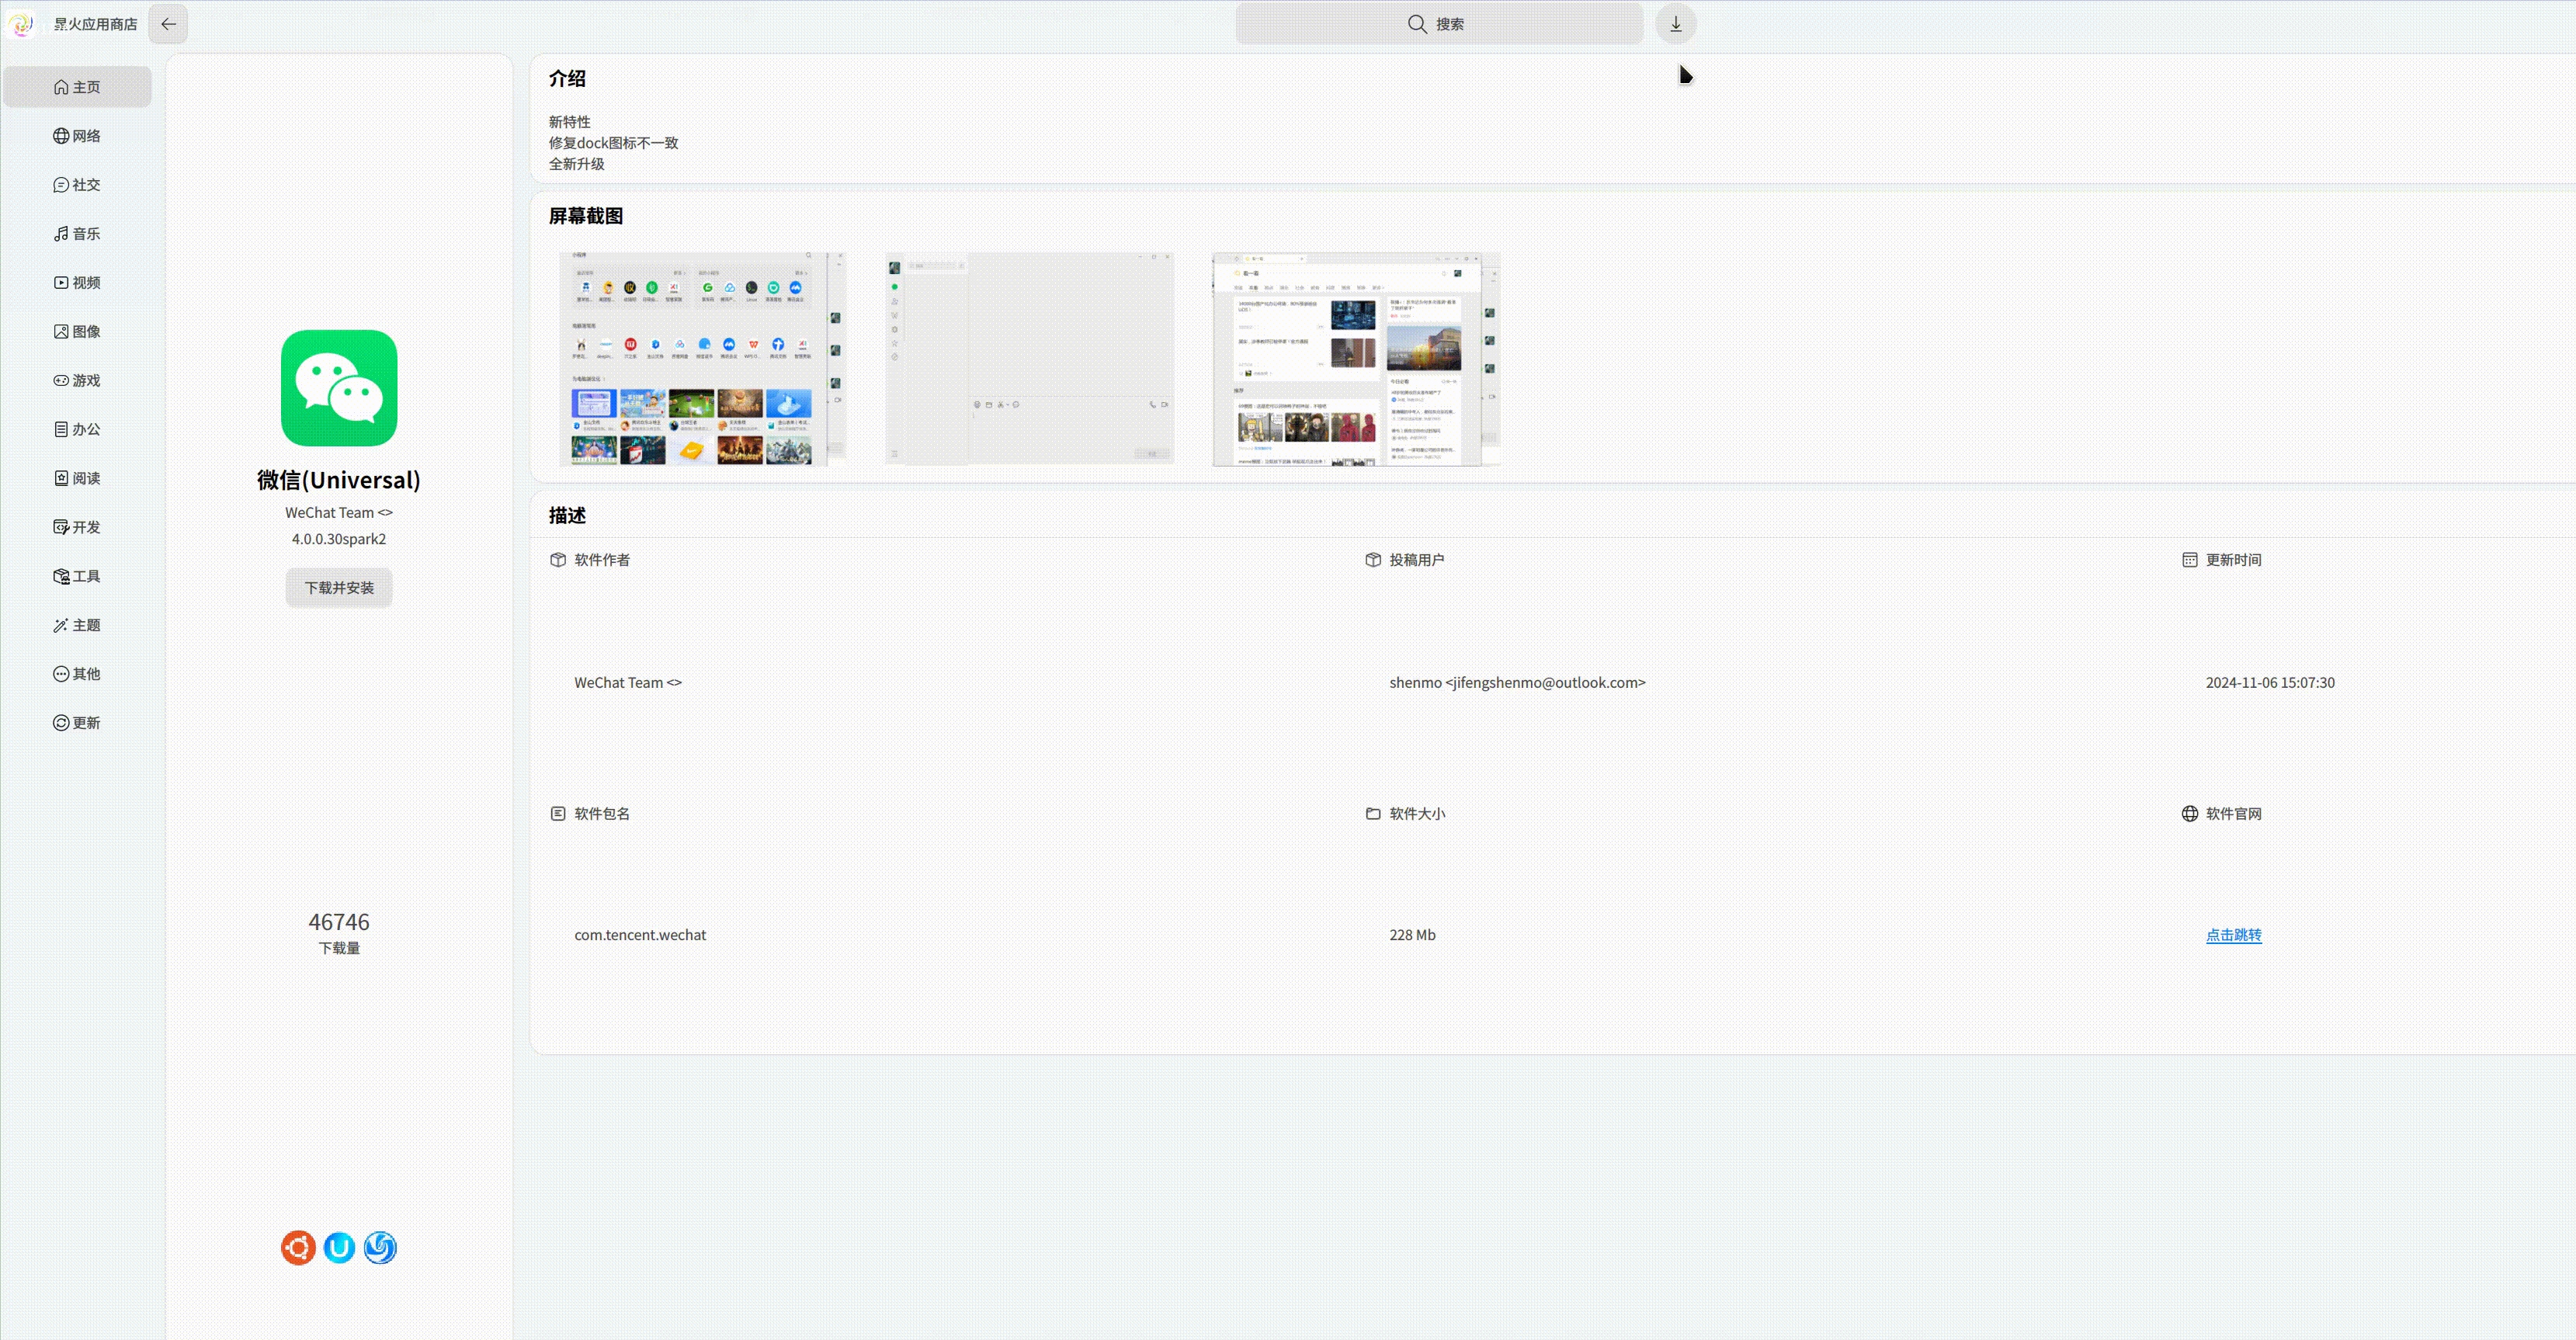The image size is (2576, 1340).
Task: Open 其他 others category
Action: click(x=77, y=674)
